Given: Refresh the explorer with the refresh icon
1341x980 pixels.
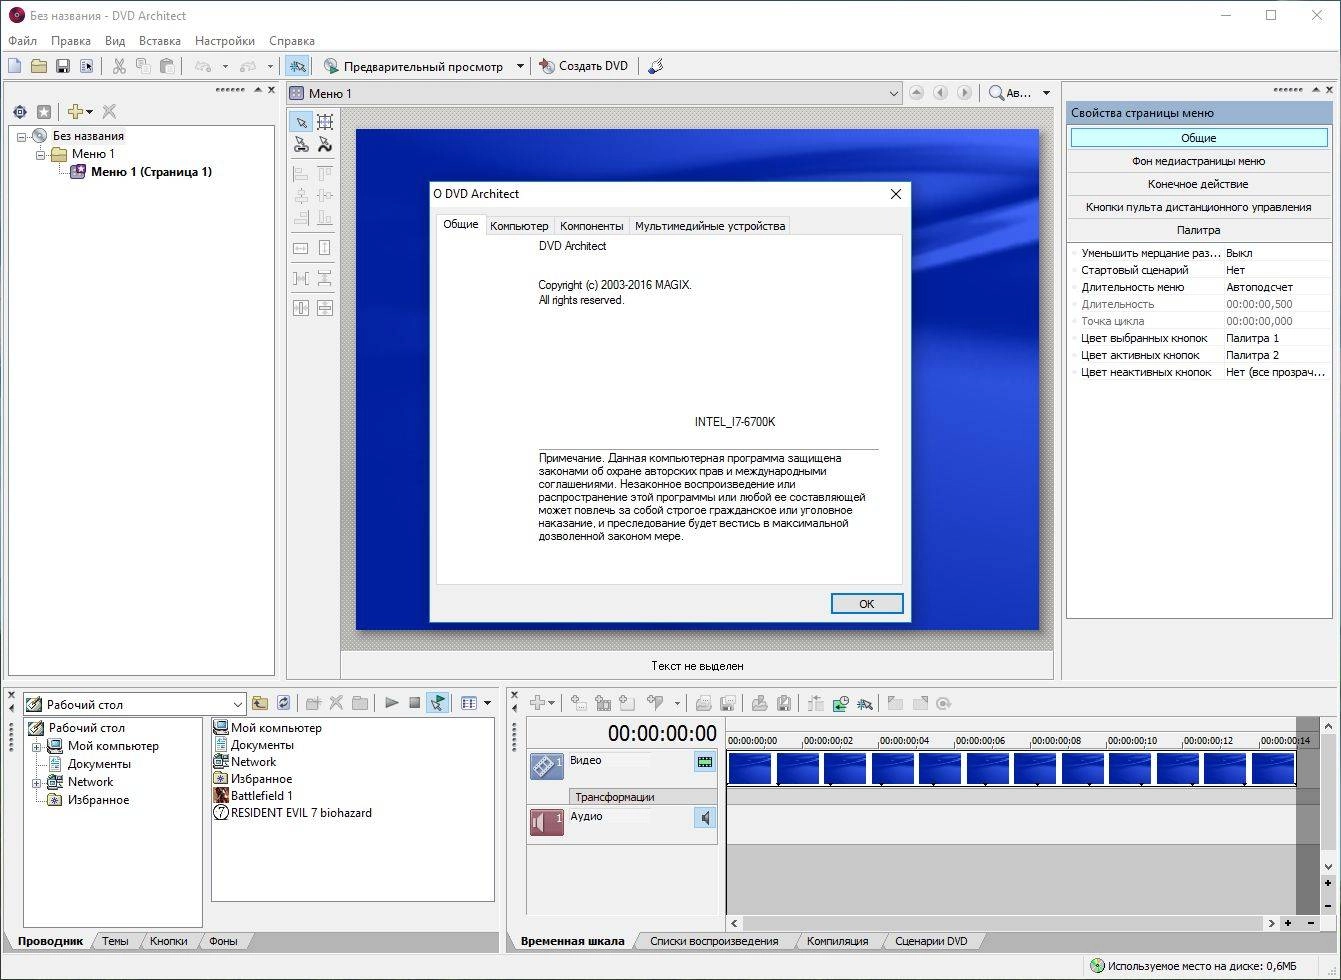Looking at the screenshot, I should click(284, 703).
